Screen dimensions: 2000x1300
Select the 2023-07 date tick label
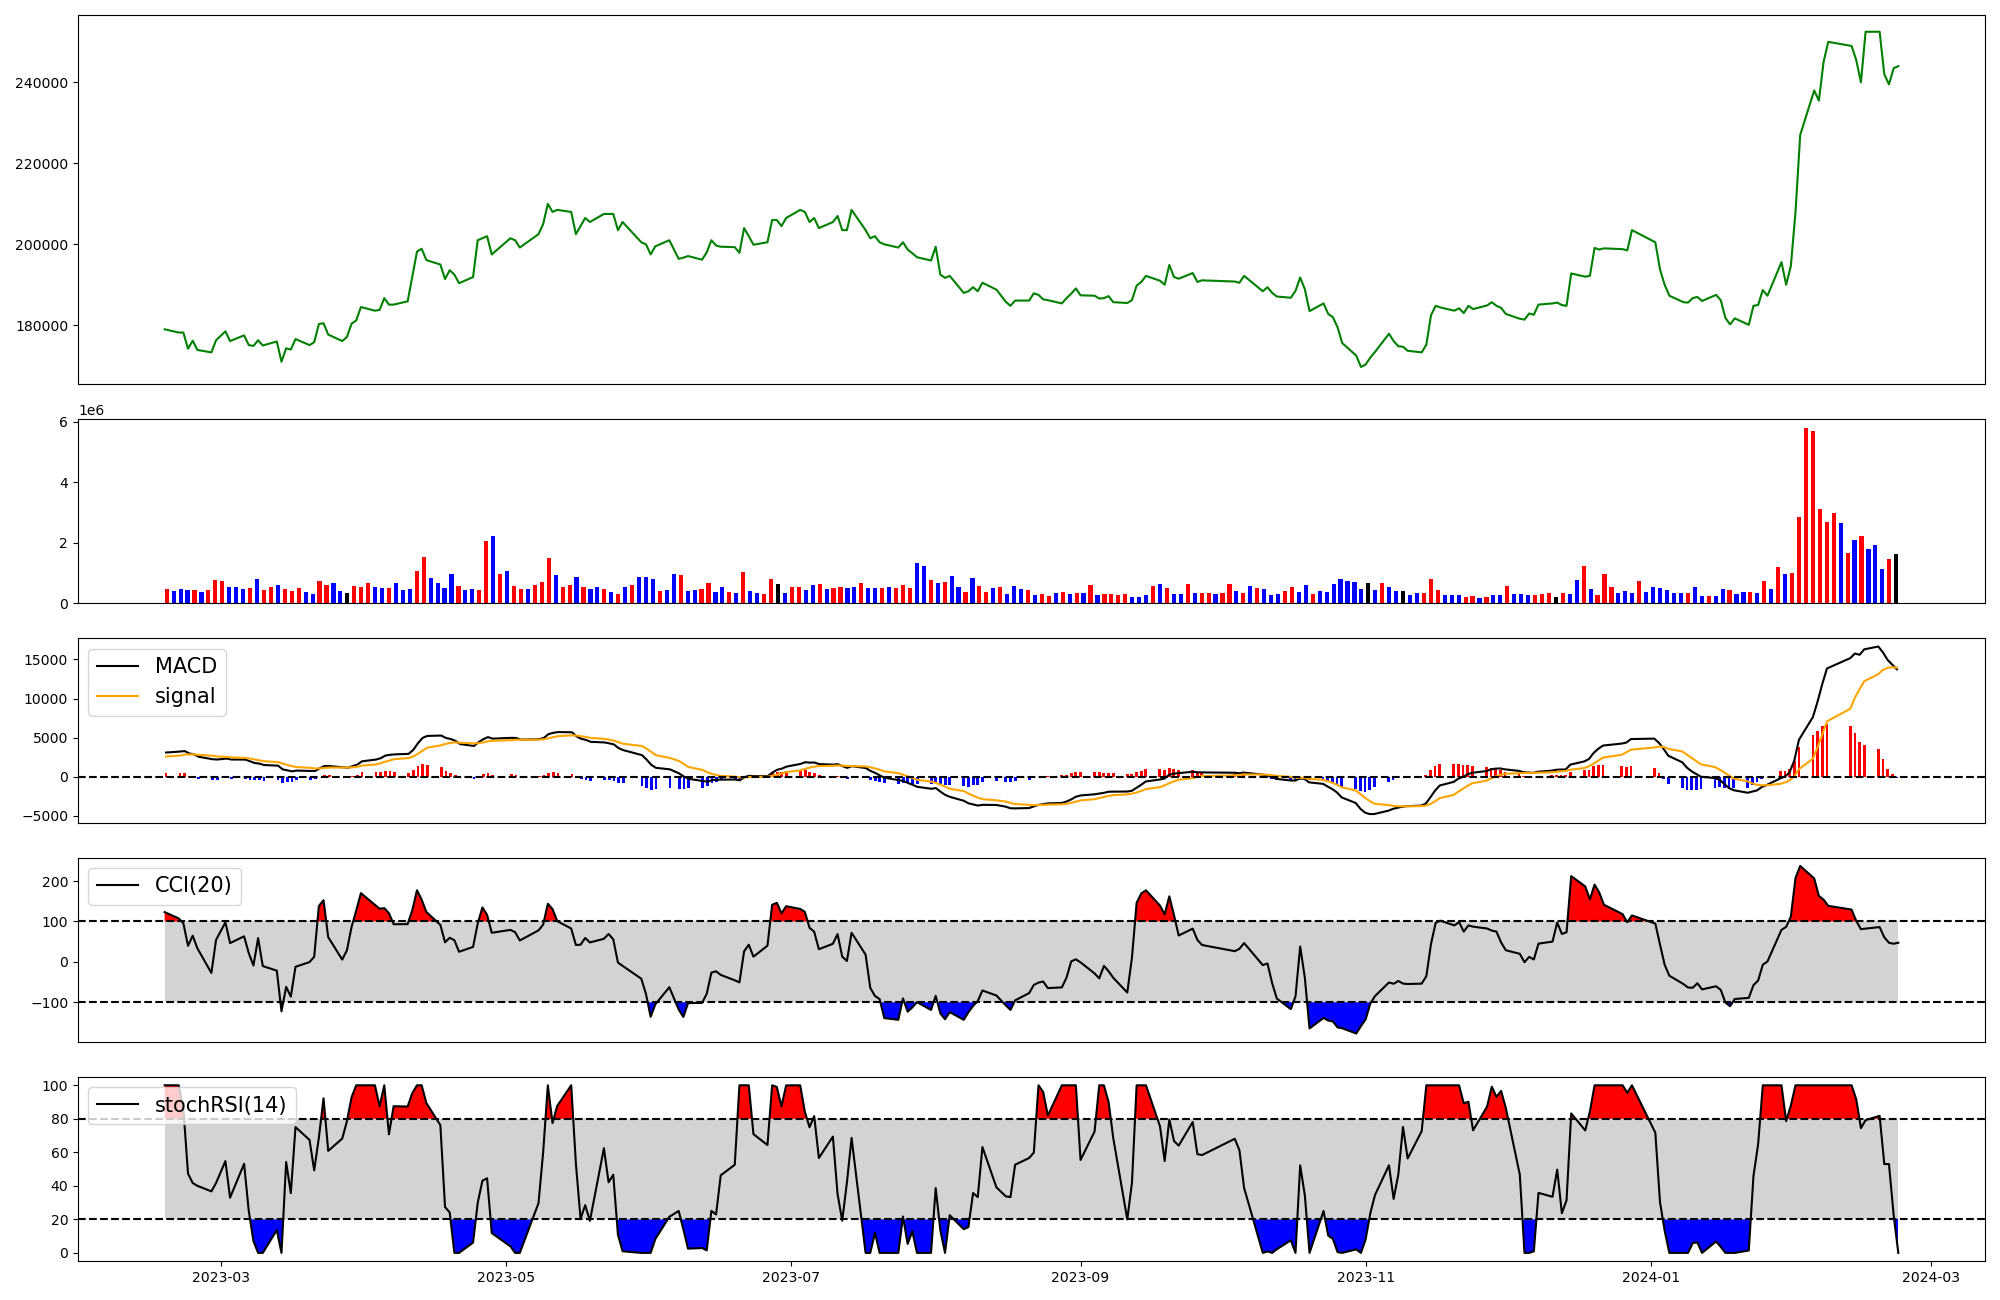click(791, 1277)
